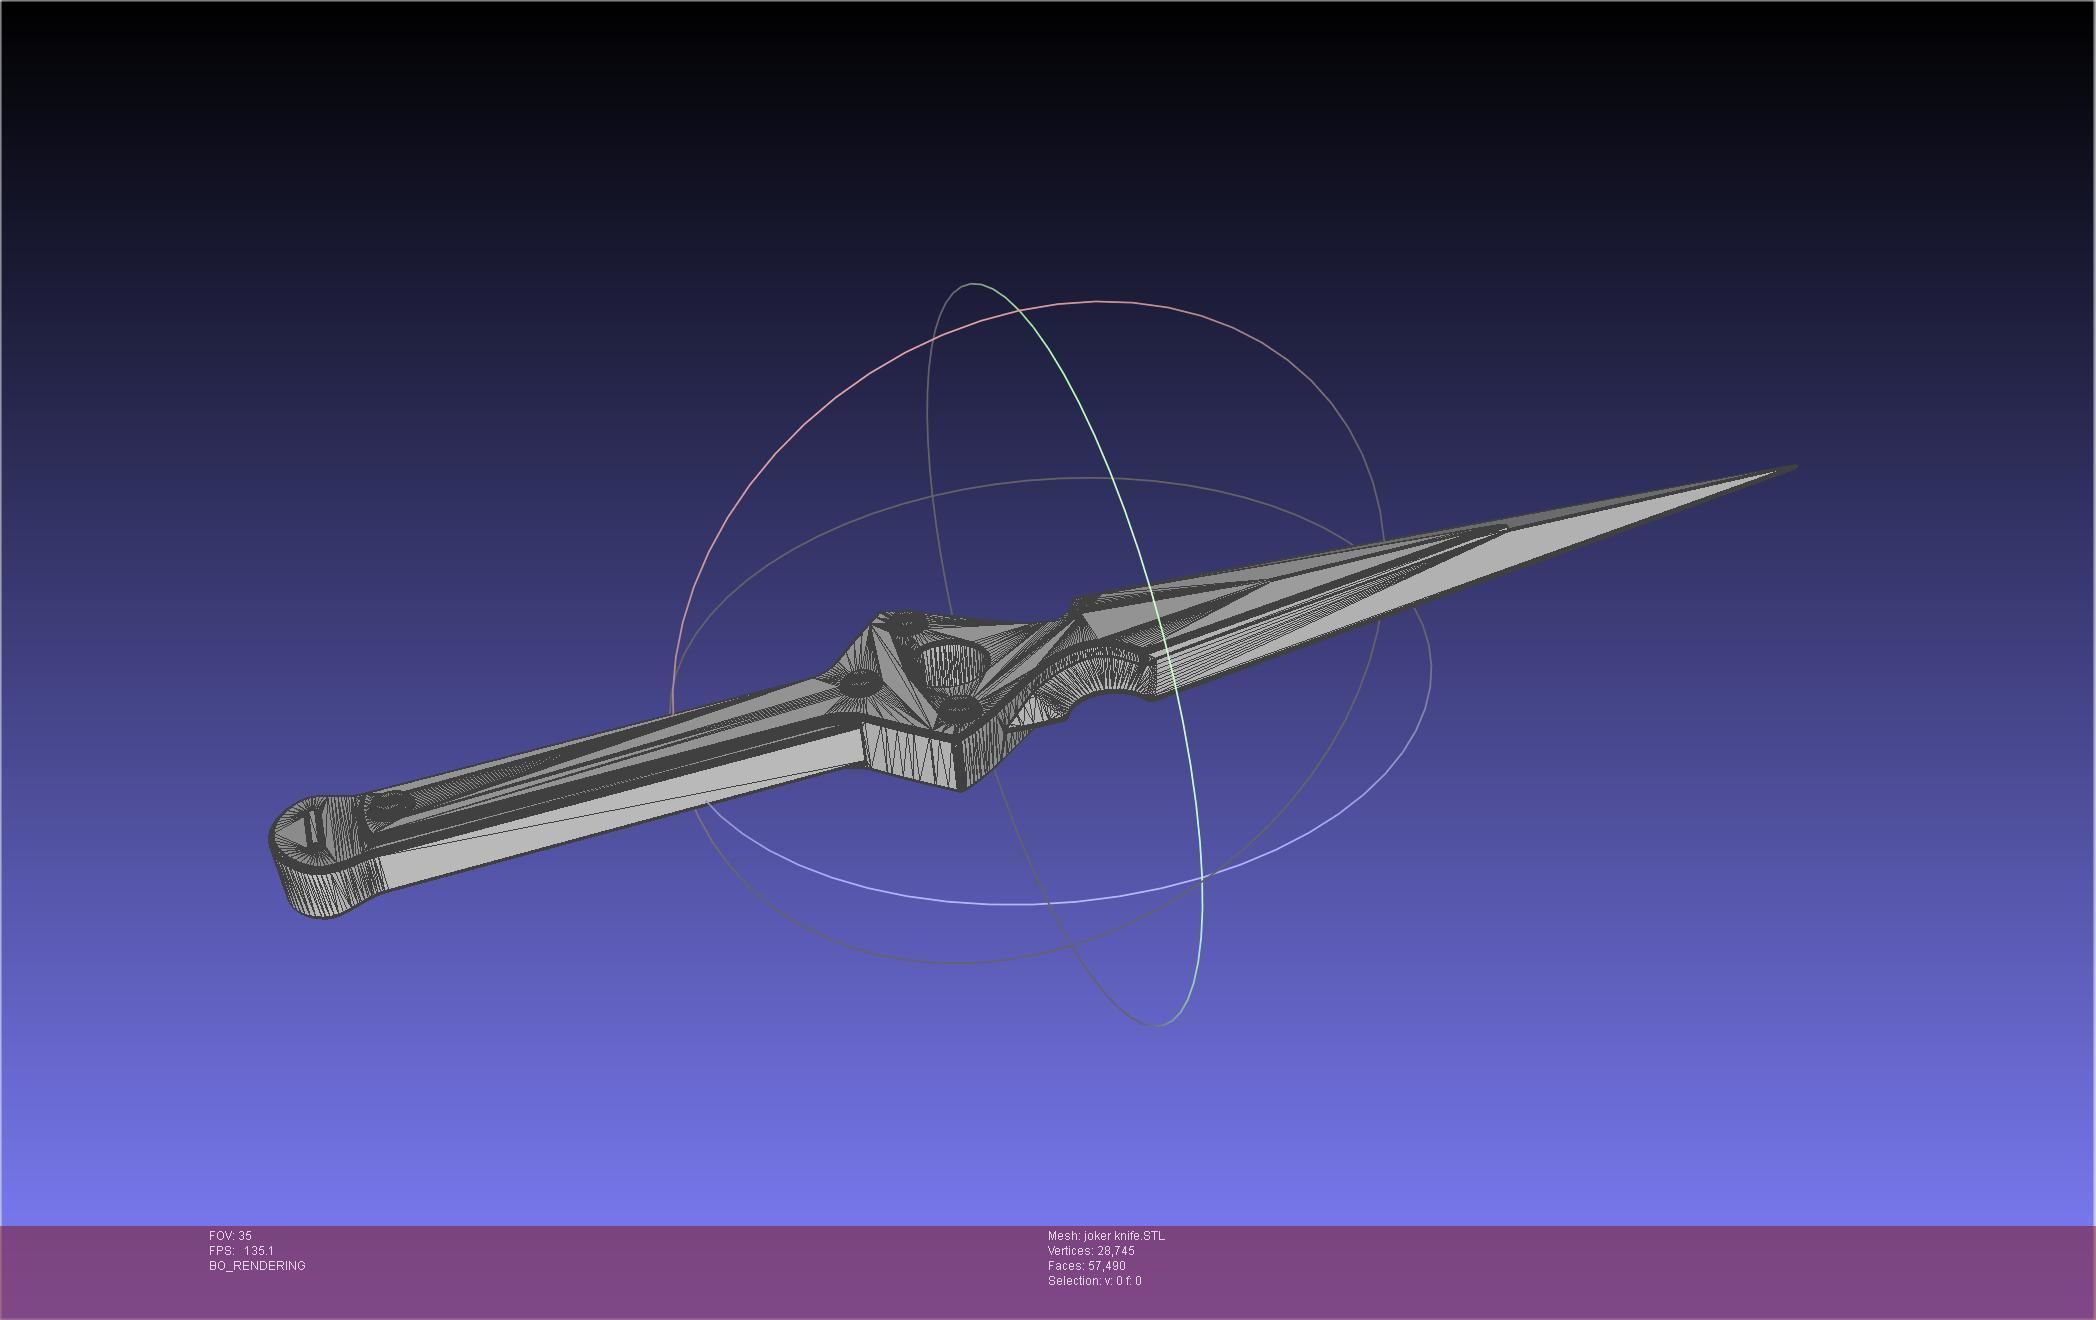The width and height of the screenshot is (2096, 1320).
Task: Click the Vertices: 28,745 count
Action: [1091, 1251]
